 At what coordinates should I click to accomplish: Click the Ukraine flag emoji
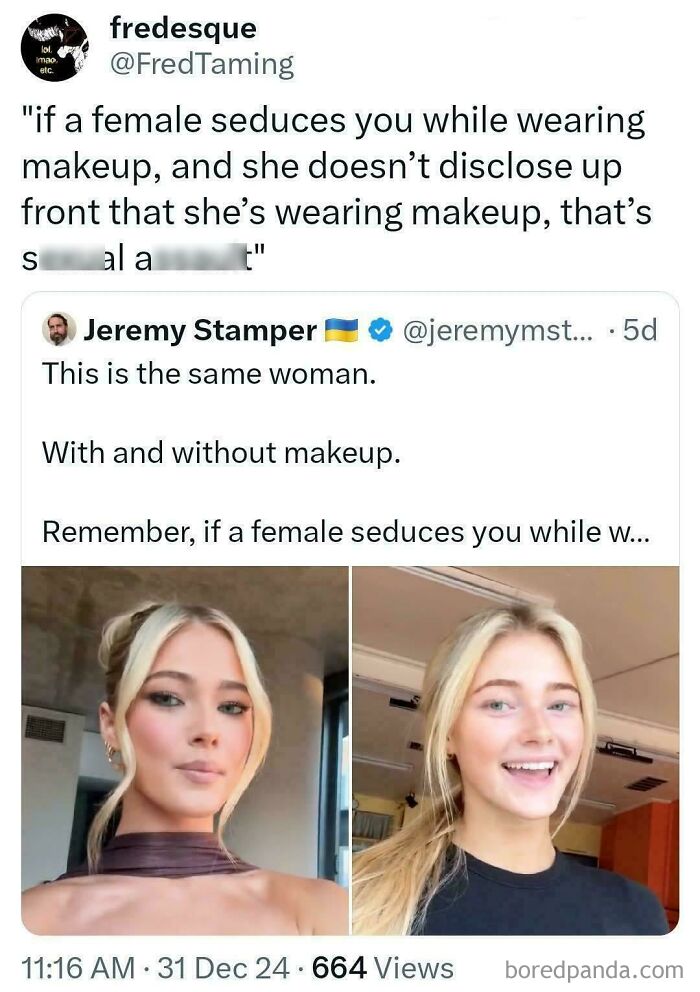[341, 330]
